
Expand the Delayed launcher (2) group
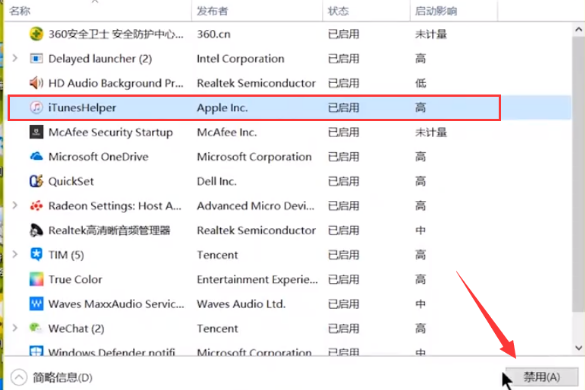coord(15,58)
